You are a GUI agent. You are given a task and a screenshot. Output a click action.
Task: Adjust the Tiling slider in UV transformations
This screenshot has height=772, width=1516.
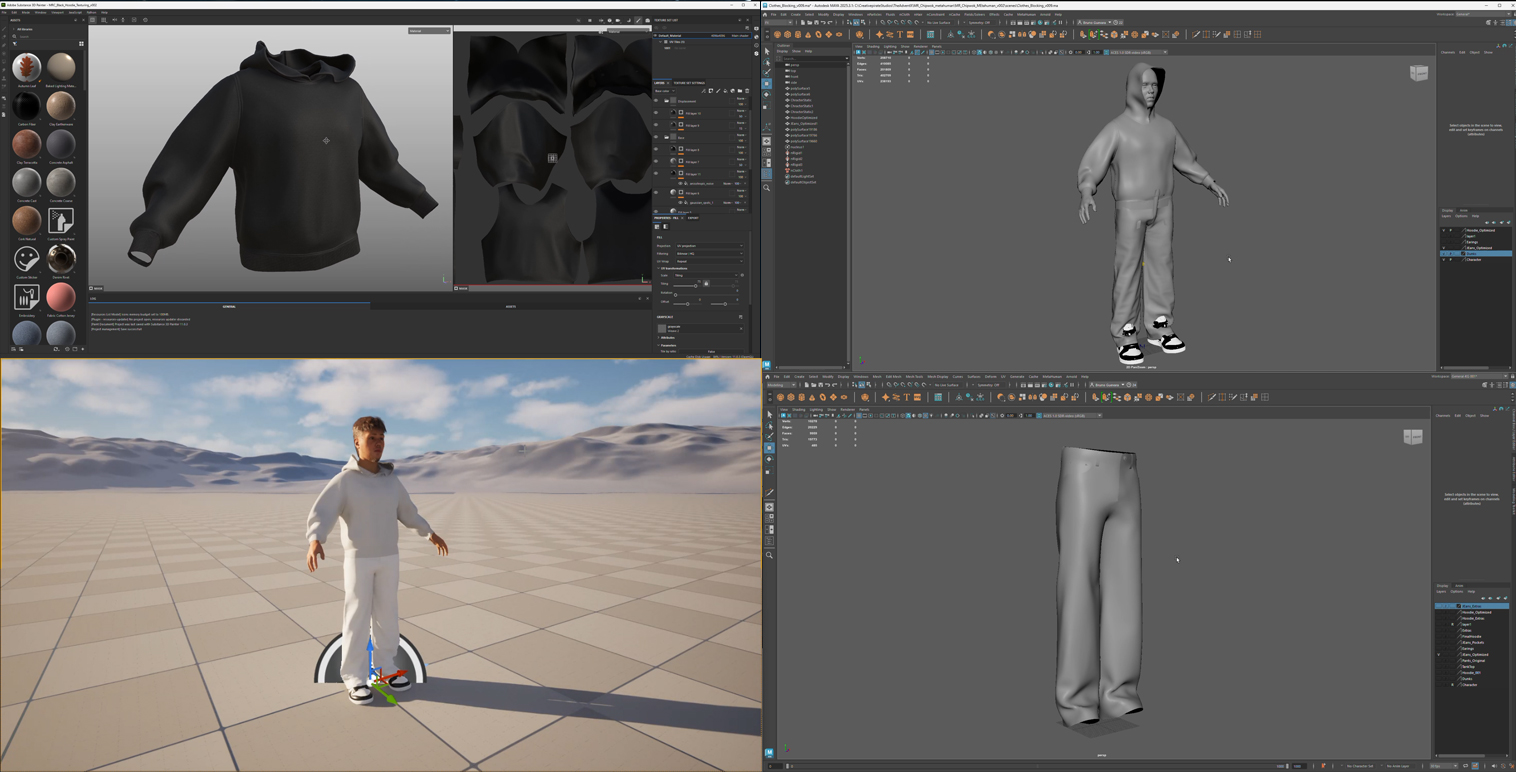point(696,285)
